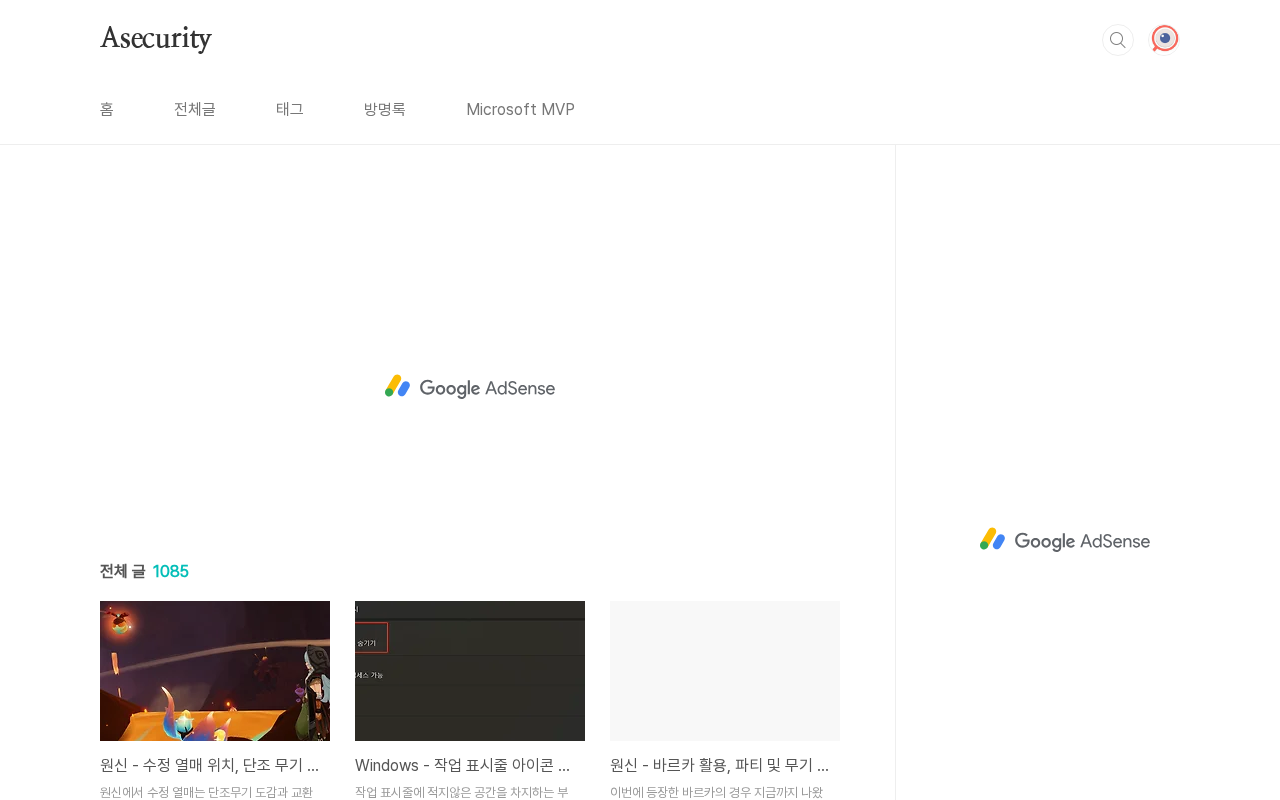Screen dimensions: 1280x800
Task: Open post title 원신 - 바르카 활용
Action: click(x=720, y=765)
